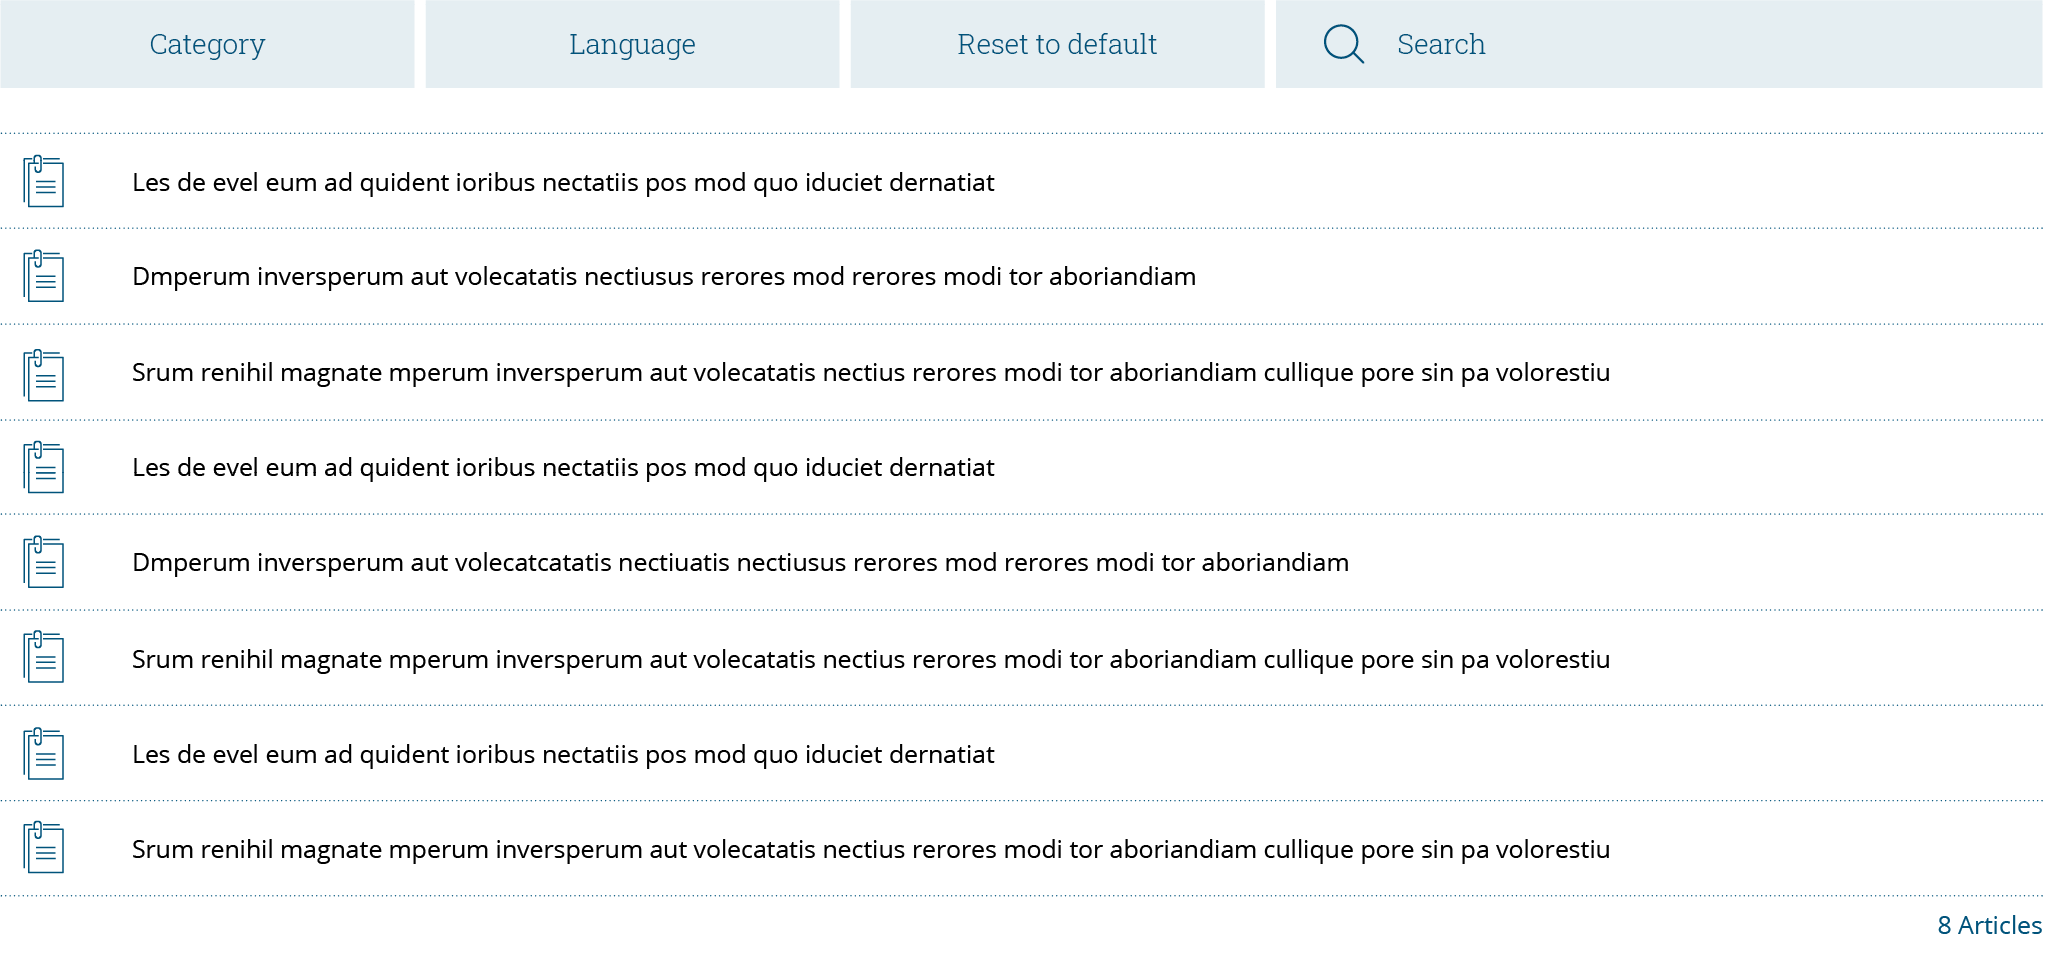This screenshot has height=979, width=2047.
Task: Open the first 'Srum renihil magnate' article title
Action: click(x=870, y=373)
